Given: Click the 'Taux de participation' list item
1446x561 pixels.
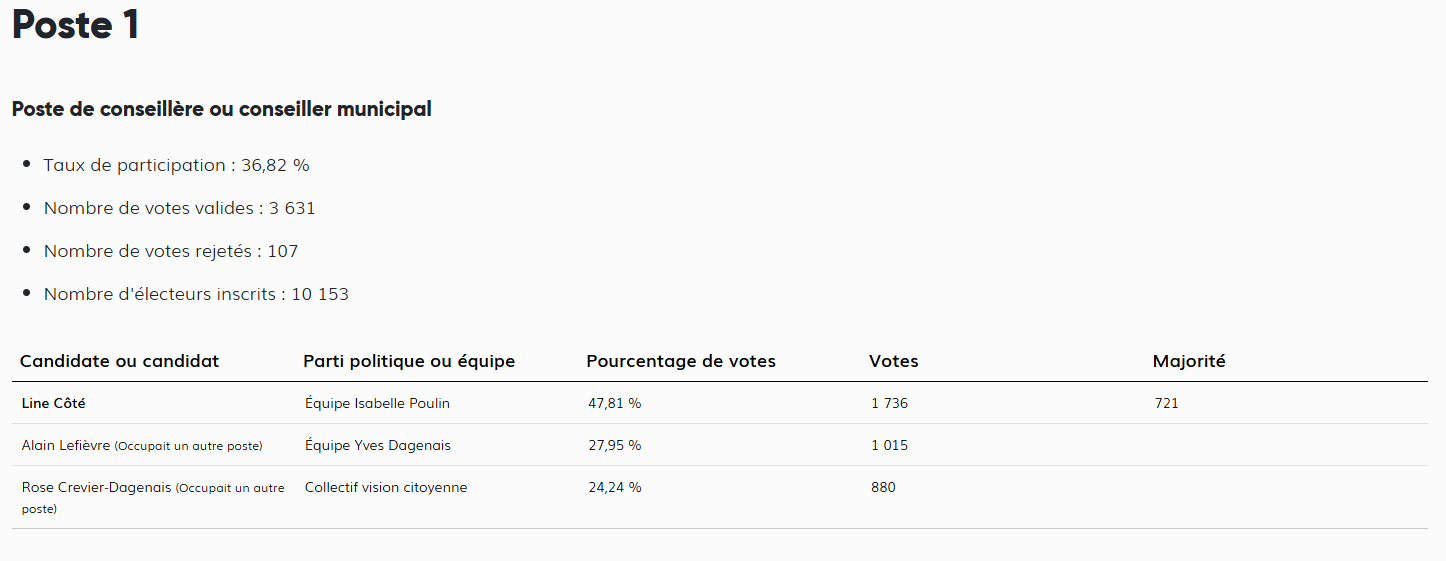Looking at the screenshot, I should tap(176, 165).
